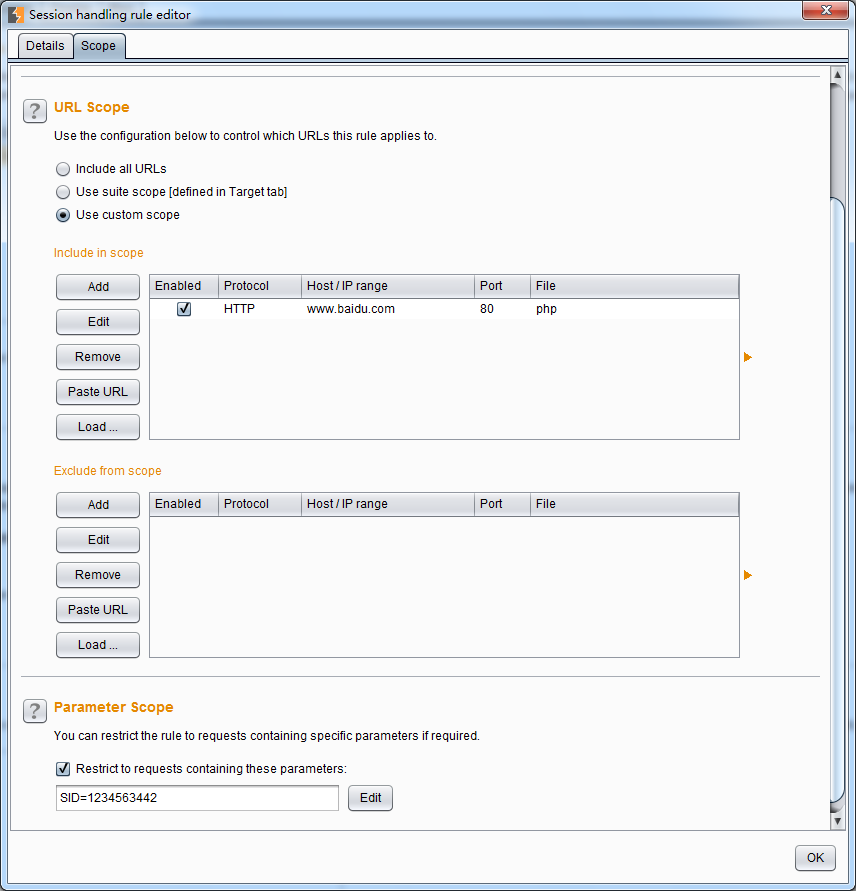Select the Scope tab
Screen dimensions: 856x891
pyautogui.click(x=98, y=46)
